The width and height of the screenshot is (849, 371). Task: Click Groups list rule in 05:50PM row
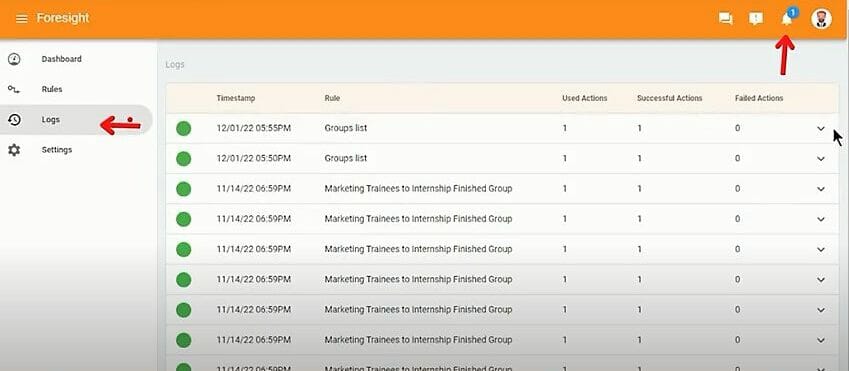click(345, 159)
